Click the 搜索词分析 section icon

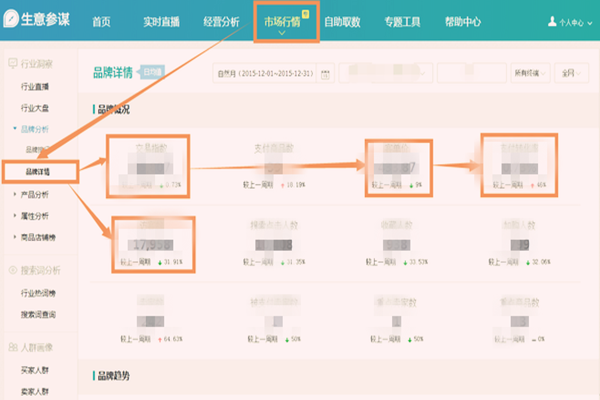point(13,270)
